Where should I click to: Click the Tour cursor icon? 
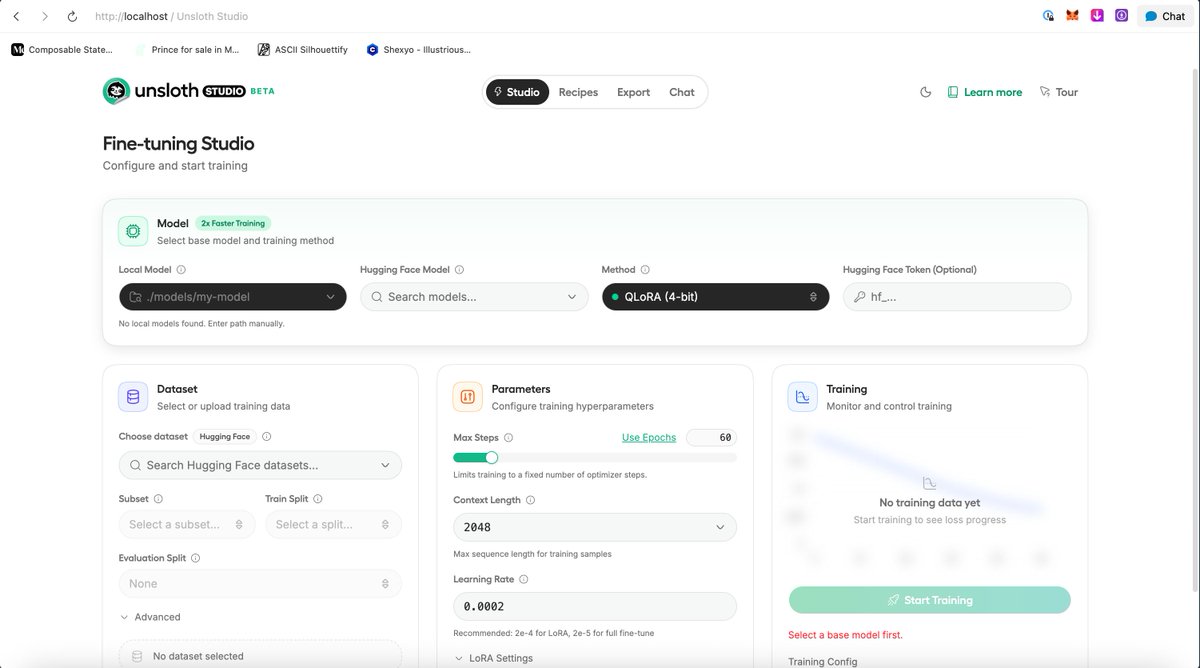pyautogui.click(x=1045, y=92)
